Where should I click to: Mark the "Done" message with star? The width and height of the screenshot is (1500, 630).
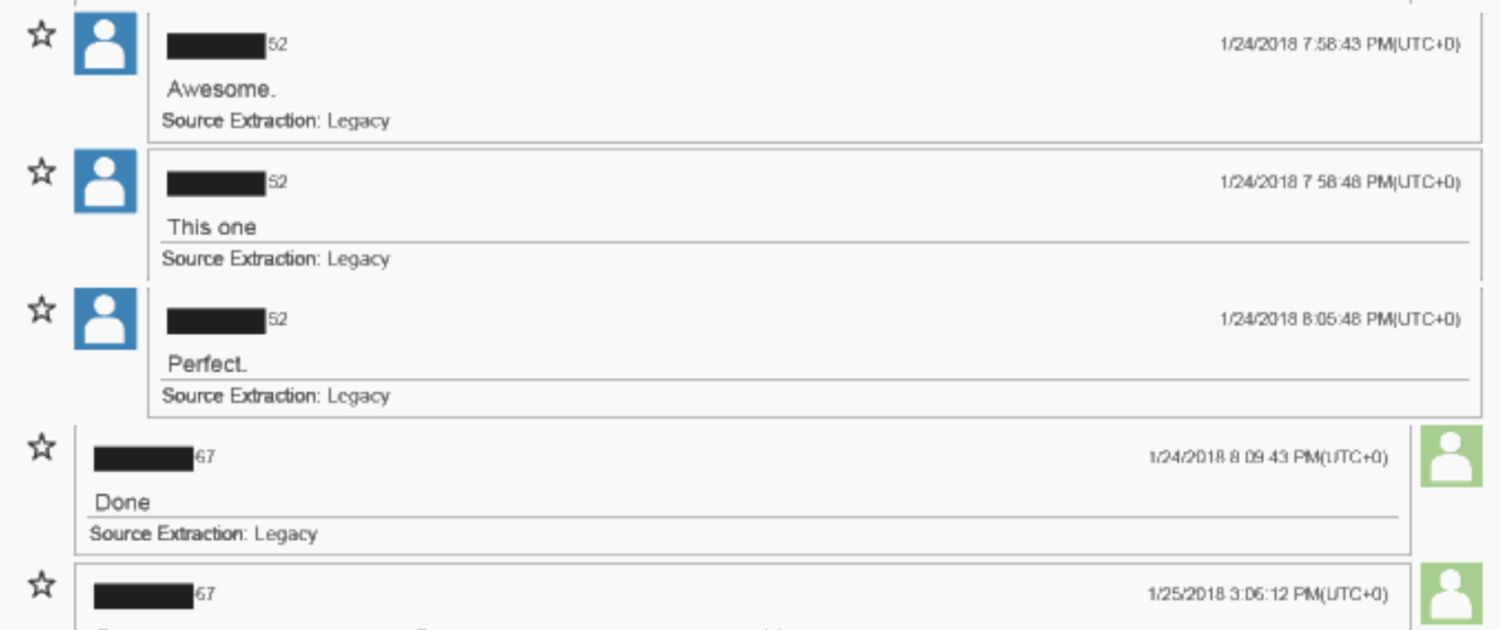pyautogui.click(x=41, y=447)
